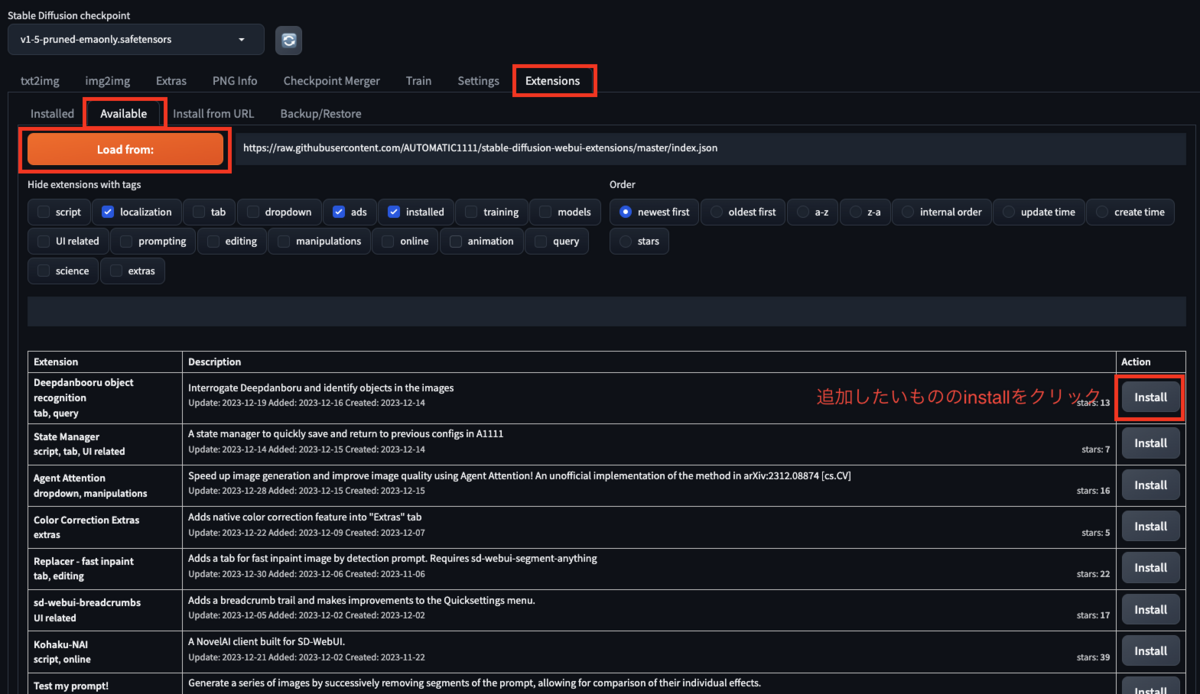Install the sd-webui-breadcrumbs extension
Image resolution: width=1200 pixels, height=694 pixels.
coord(1150,609)
